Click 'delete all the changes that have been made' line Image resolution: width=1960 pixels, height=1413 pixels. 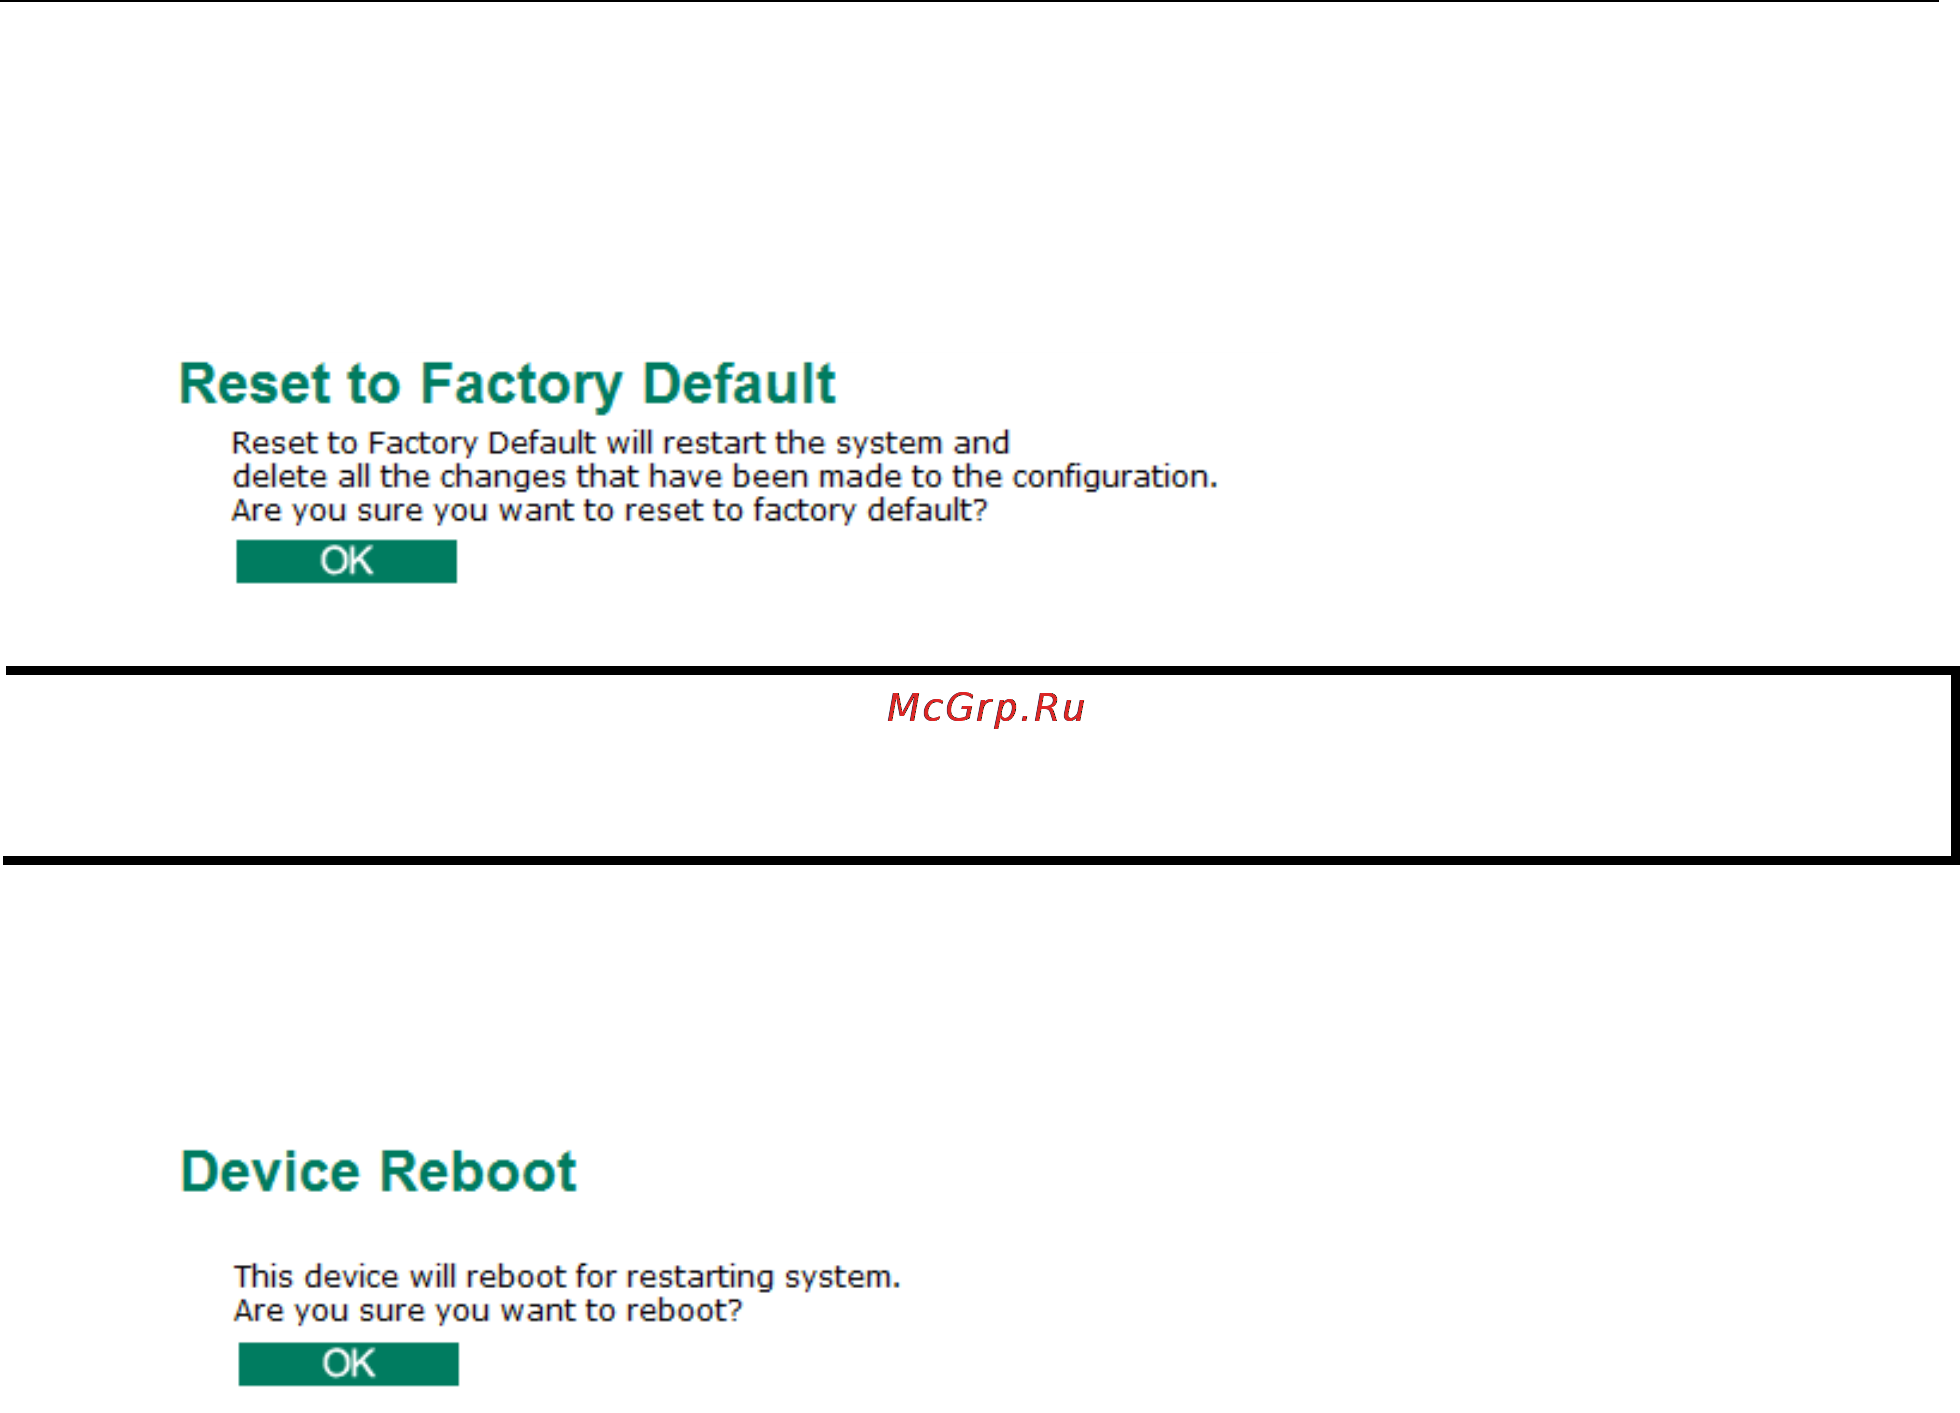click(725, 477)
